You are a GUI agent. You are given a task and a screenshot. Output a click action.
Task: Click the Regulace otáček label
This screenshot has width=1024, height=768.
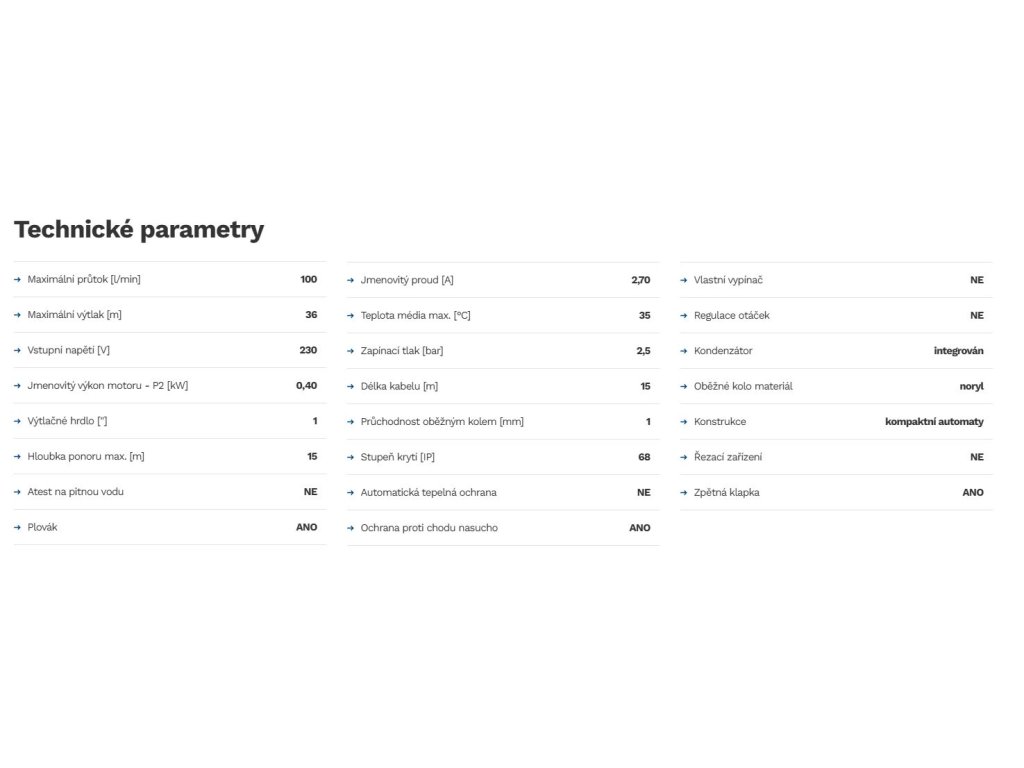click(731, 315)
